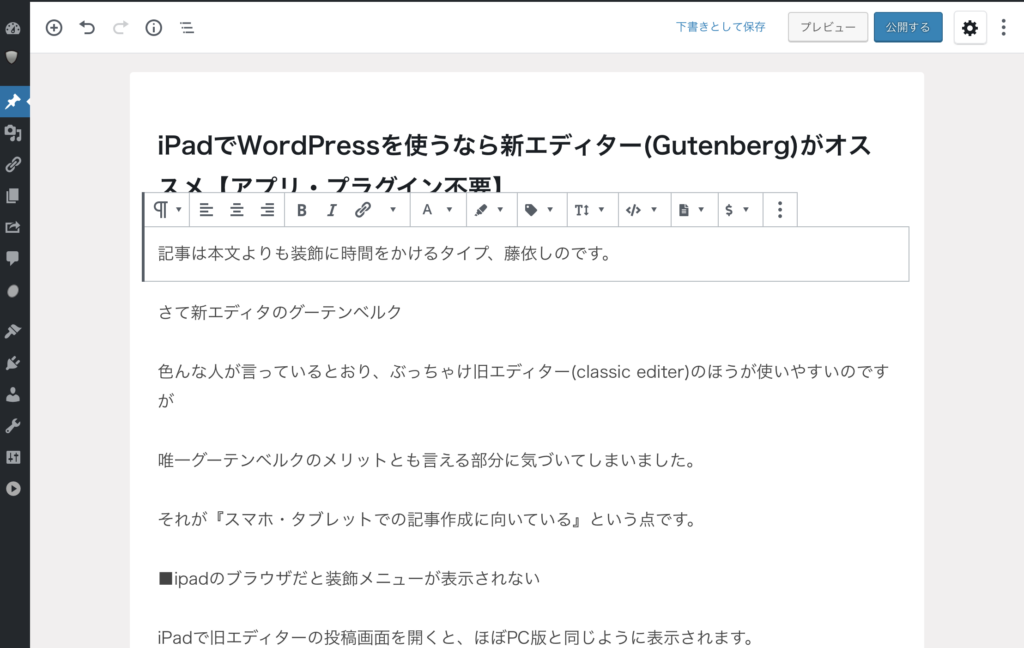Click the paragraph mentioning classic editer

[523, 385]
